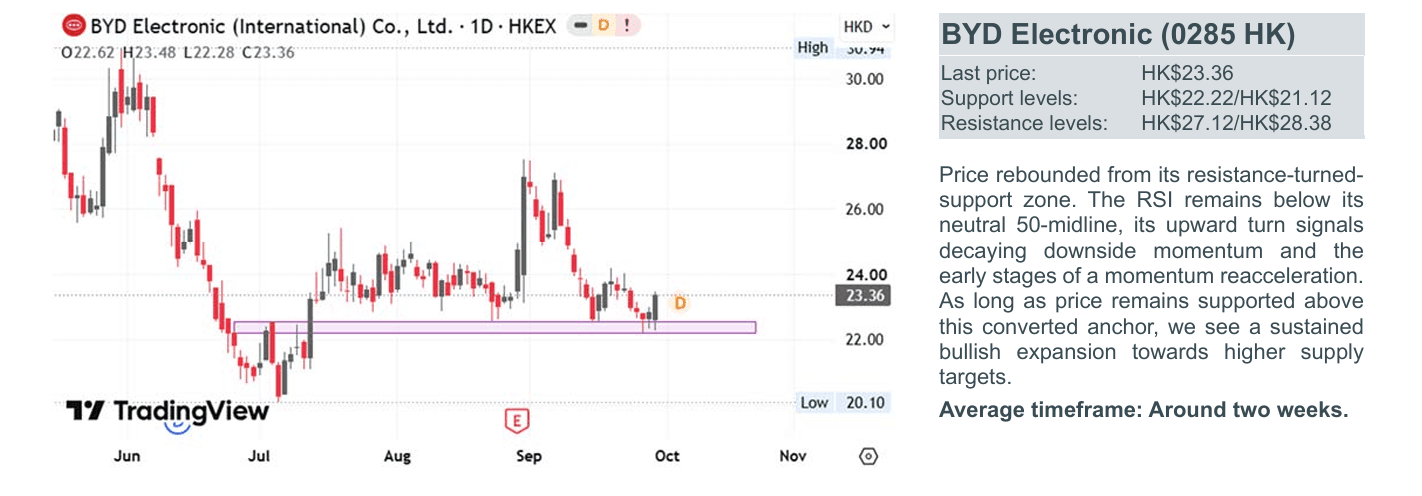
Task: Click the Low price label tag
Action: (814, 402)
